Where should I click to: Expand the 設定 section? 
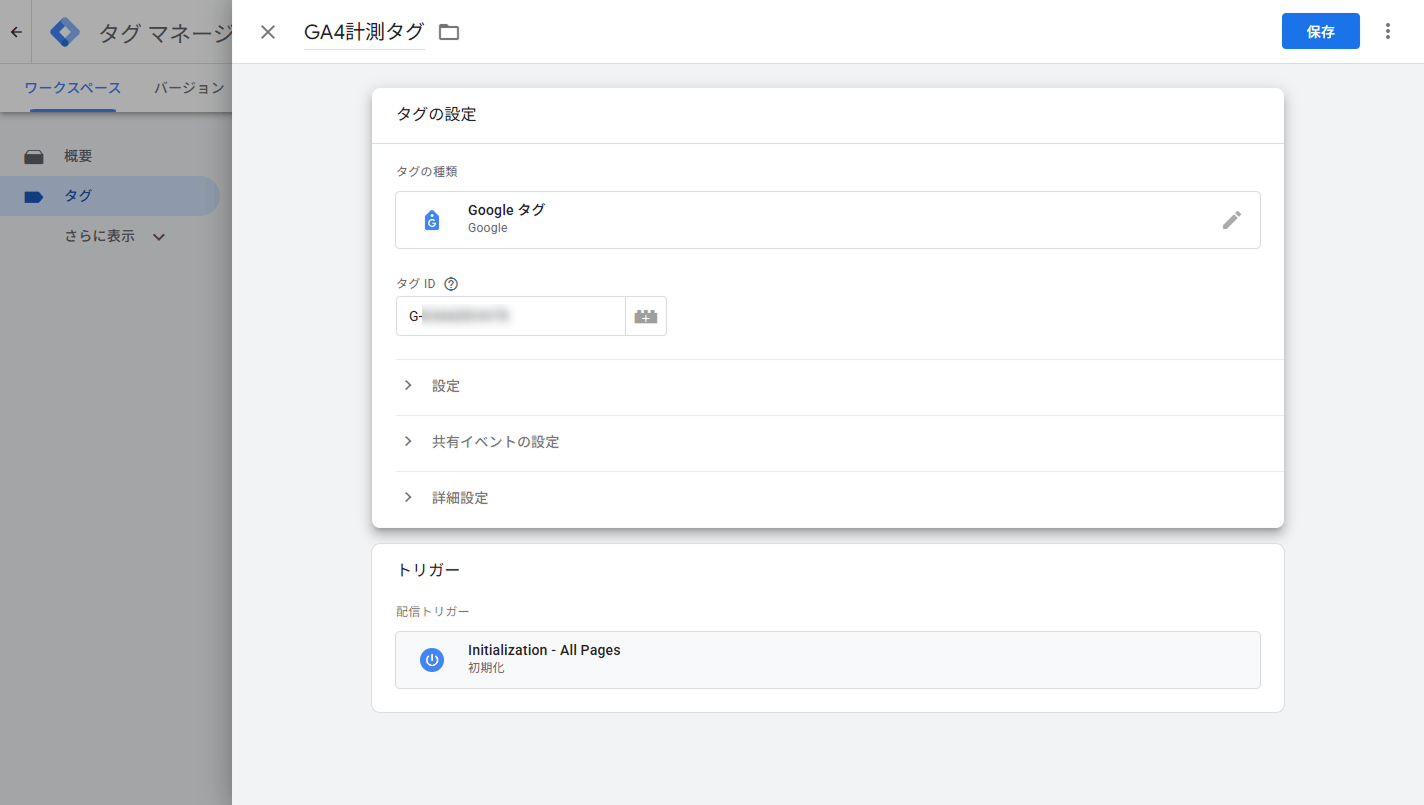pyautogui.click(x=839, y=386)
